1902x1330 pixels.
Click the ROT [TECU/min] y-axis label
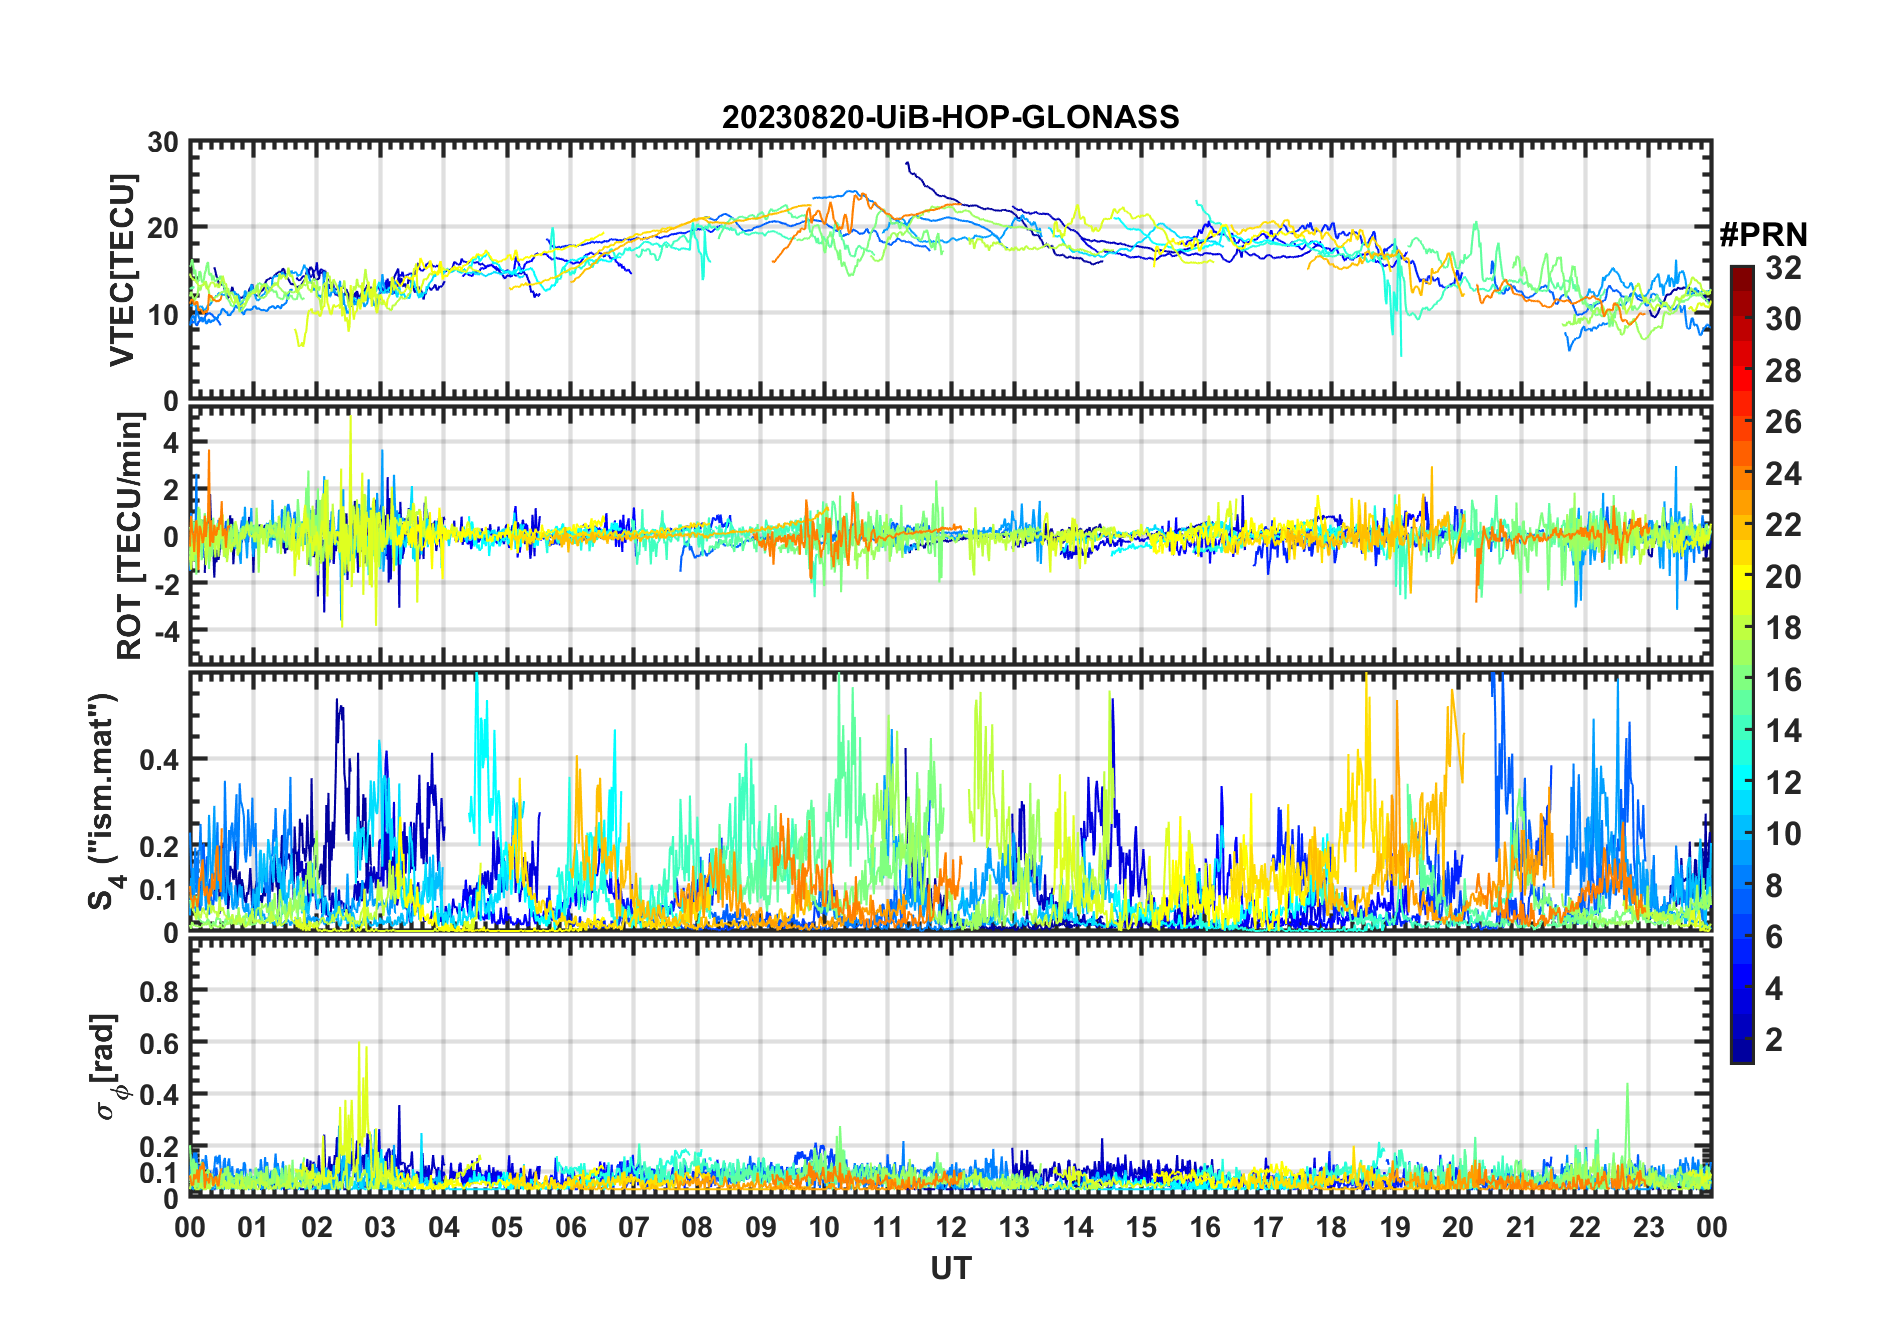click(x=129, y=536)
